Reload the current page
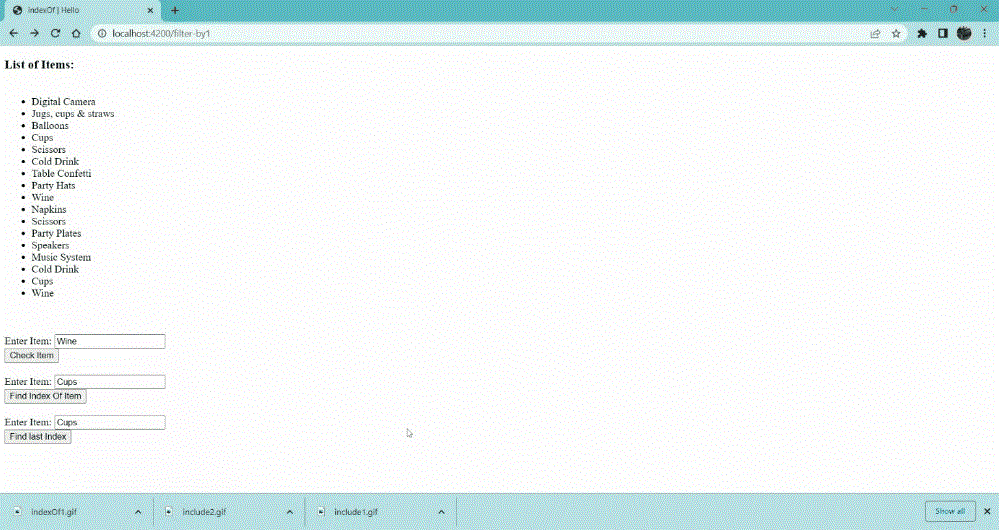 55,33
